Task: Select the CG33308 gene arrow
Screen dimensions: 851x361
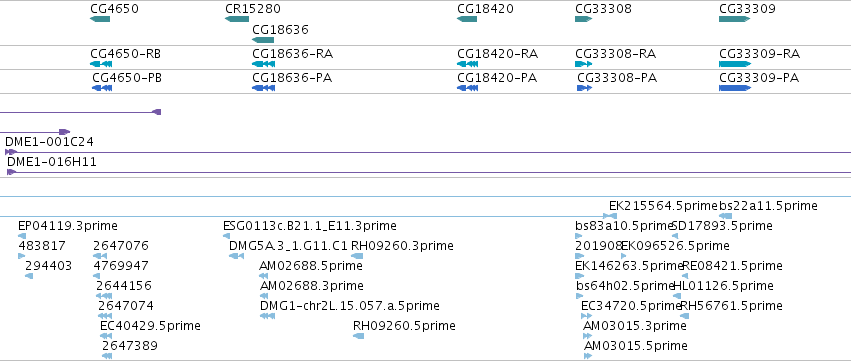Action: click(x=583, y=19)
